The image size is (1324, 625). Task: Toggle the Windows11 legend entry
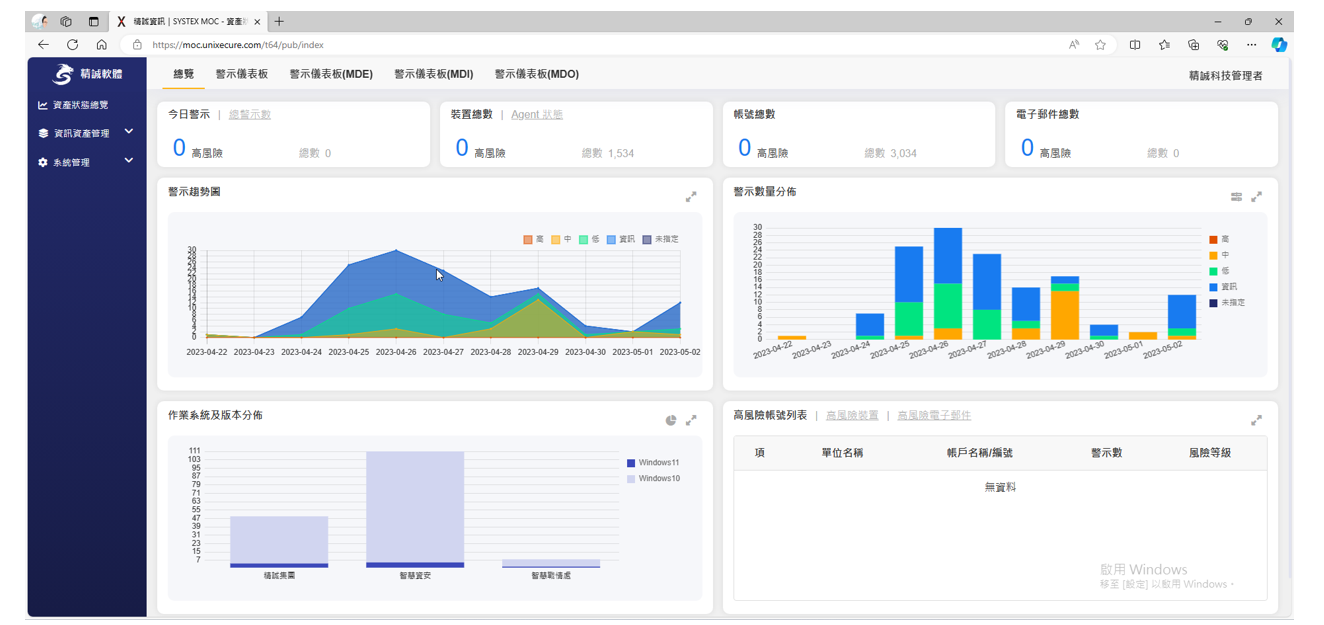click(x=653, y=463)
